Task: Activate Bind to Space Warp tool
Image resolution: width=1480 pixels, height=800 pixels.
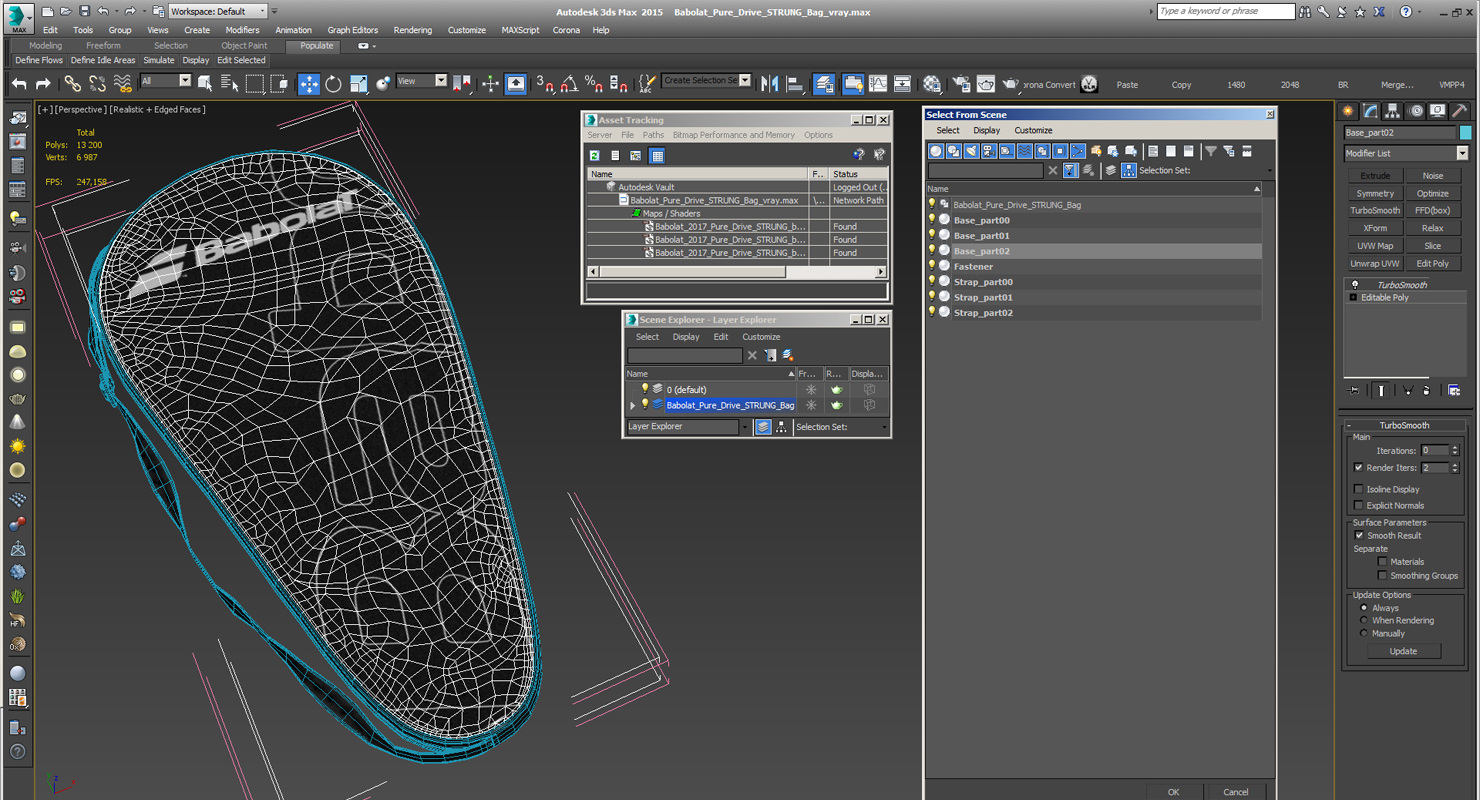Action: pos(122,84)
